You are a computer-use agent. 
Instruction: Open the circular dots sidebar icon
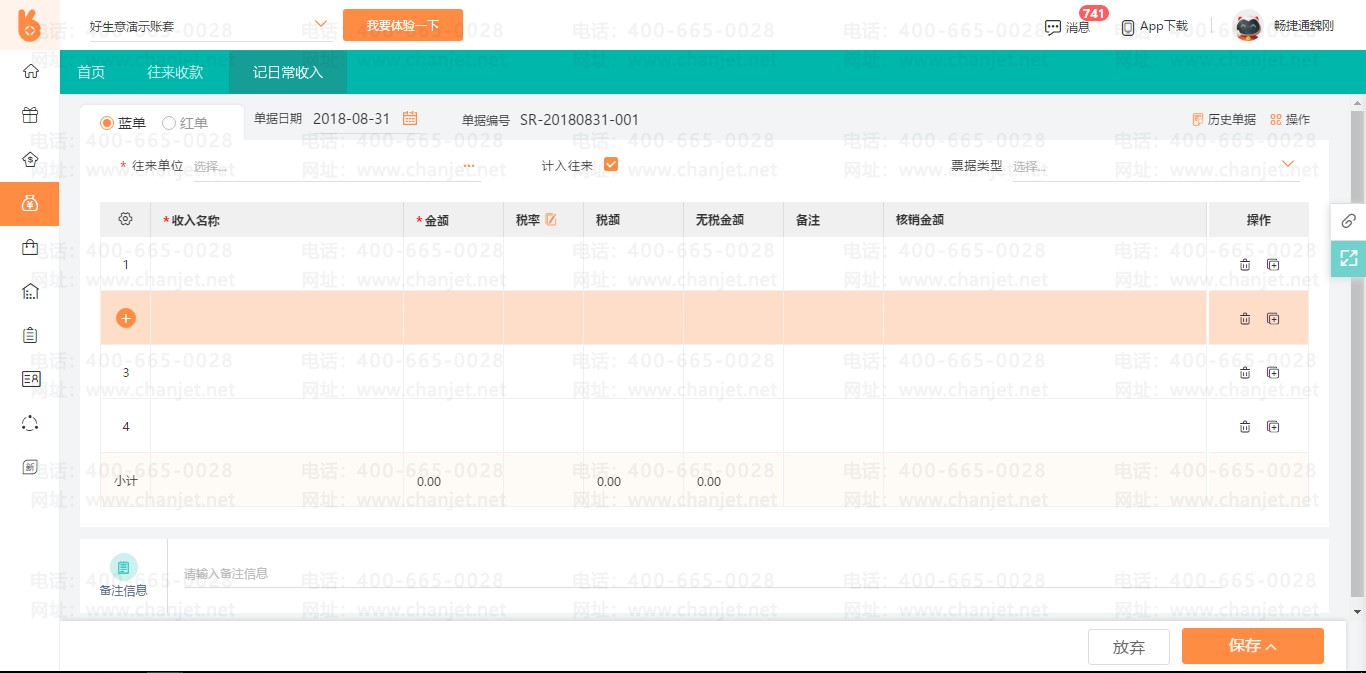[30, 423]
